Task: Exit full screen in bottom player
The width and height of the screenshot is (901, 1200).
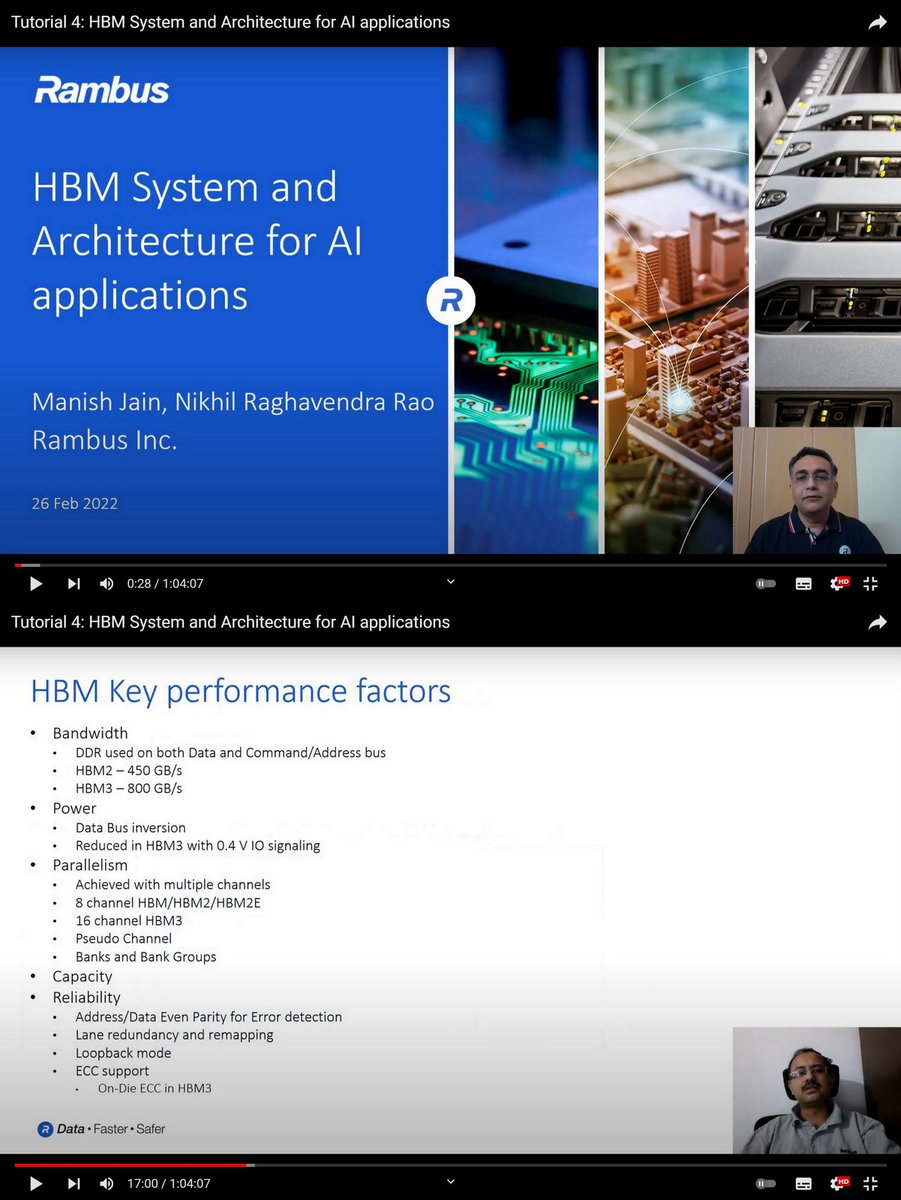Action: [x=870, y=1183]
